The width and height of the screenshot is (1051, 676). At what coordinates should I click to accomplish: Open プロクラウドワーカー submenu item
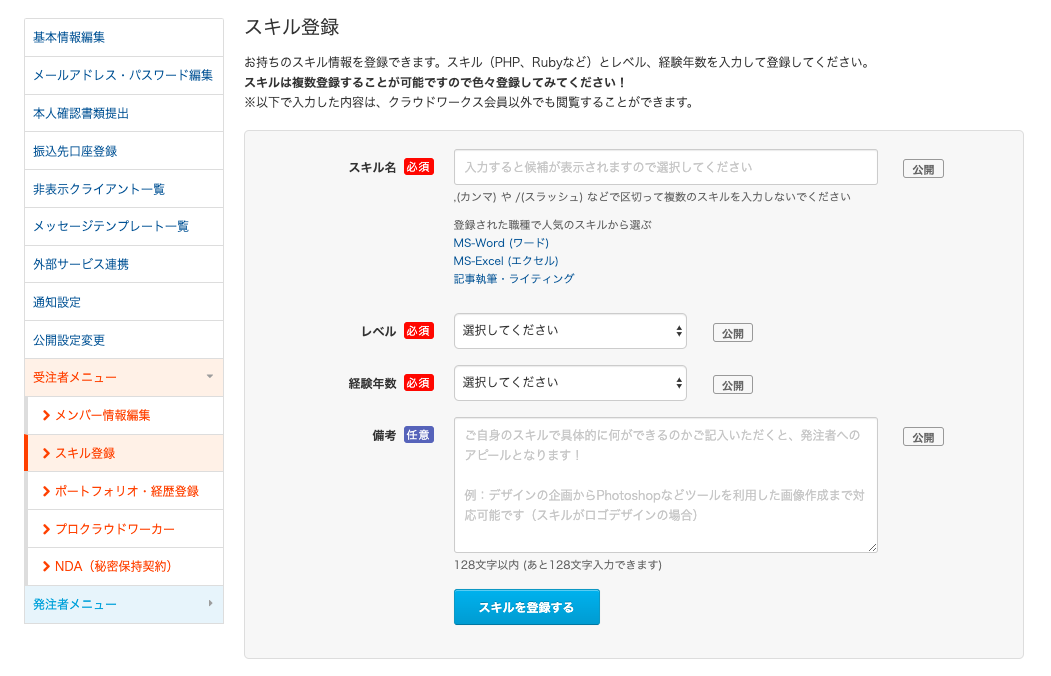125,529
